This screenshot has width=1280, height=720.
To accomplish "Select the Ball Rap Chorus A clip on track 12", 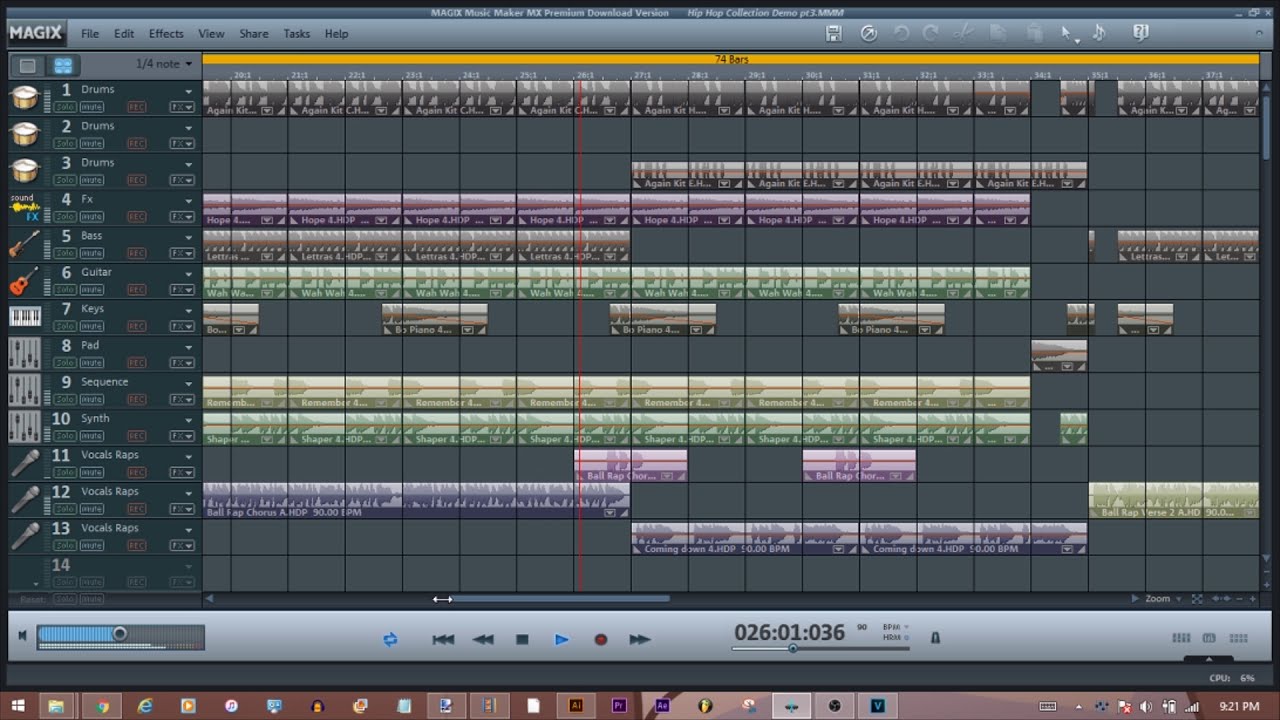I will (416, 501).
